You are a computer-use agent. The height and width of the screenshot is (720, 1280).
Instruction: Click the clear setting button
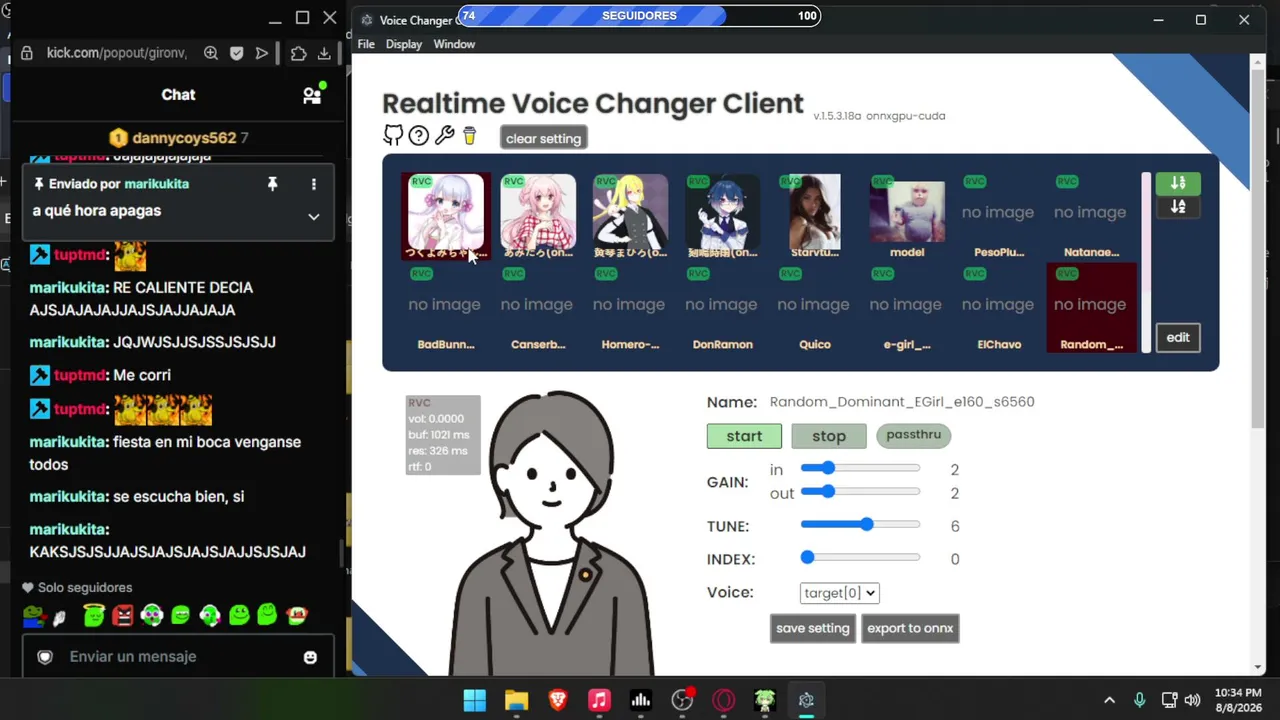(x=543, y=138)
